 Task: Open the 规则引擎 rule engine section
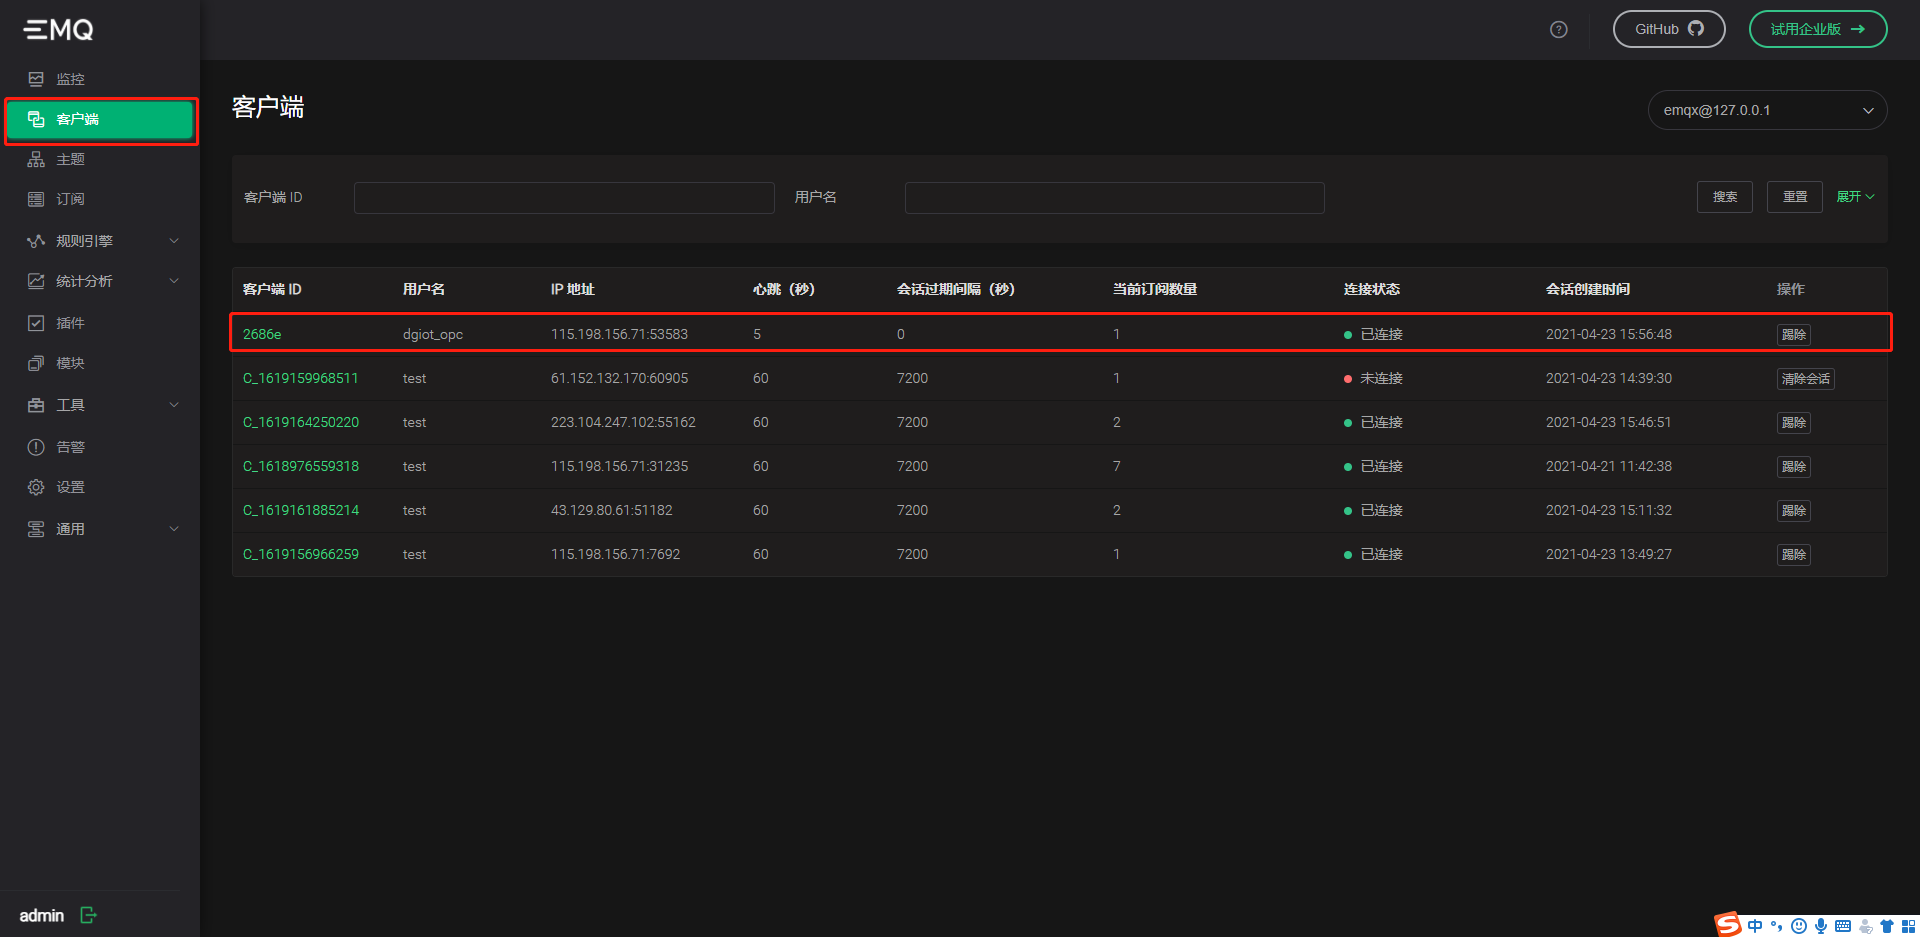point(85,240)
